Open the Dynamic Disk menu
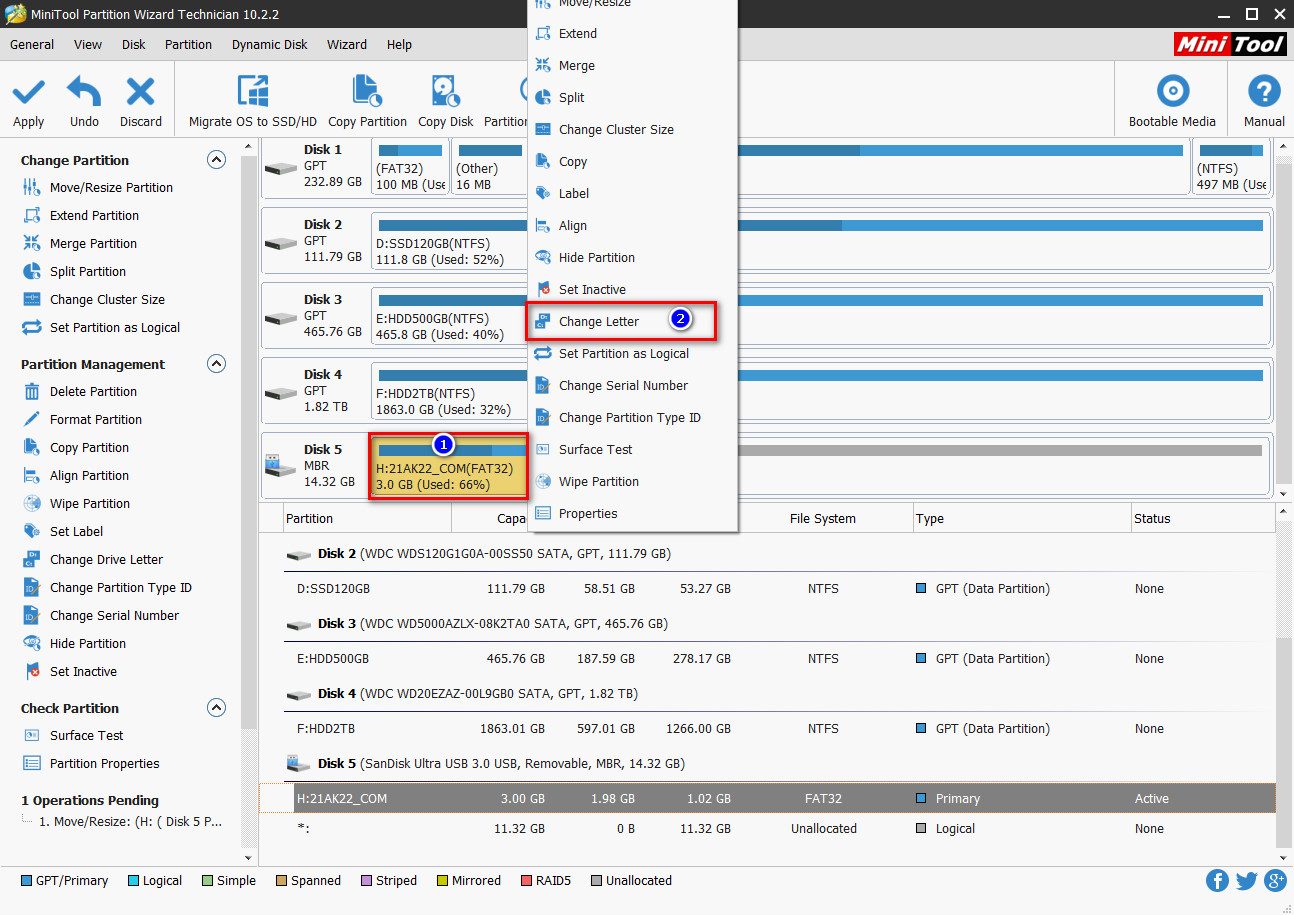Viewport: 1294px width, 915px height. point(270,44)
